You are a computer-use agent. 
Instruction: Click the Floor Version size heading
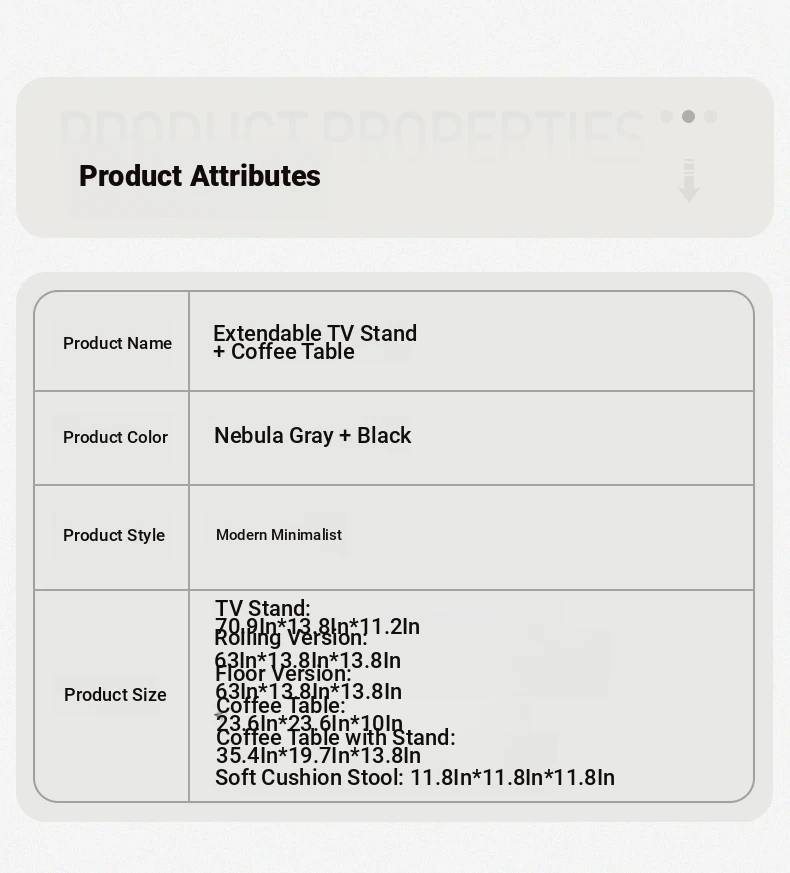click(x=283, y=674)
